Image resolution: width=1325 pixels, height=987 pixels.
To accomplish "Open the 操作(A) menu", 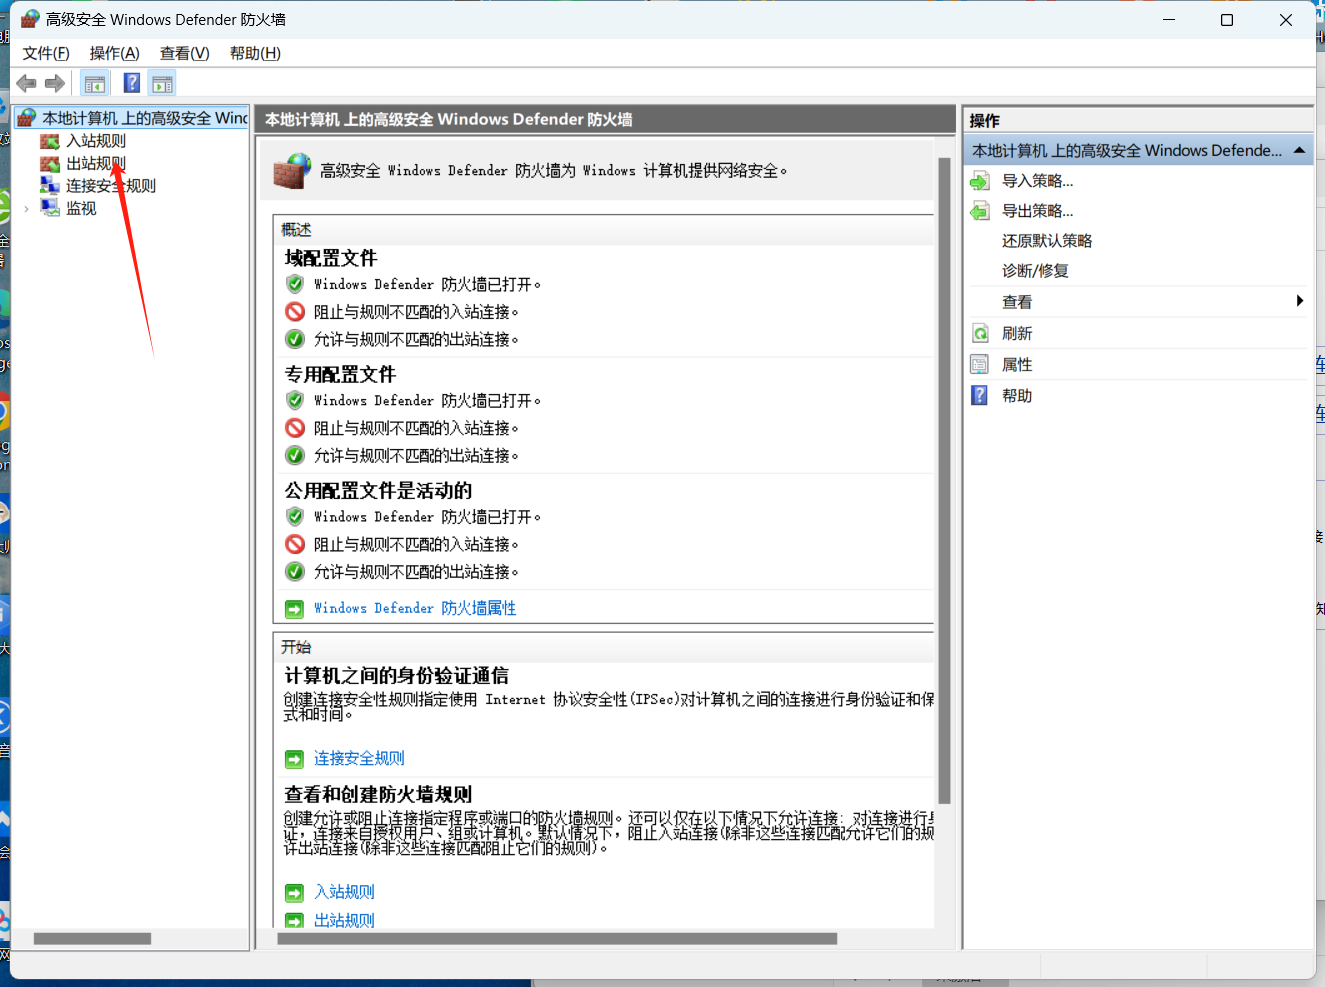I will click(114, 53).
